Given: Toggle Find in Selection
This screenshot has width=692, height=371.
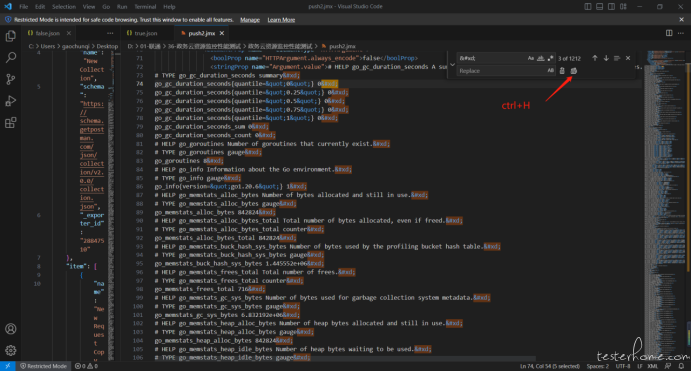Looking at the screenshot, I should (x=617, y=58).
